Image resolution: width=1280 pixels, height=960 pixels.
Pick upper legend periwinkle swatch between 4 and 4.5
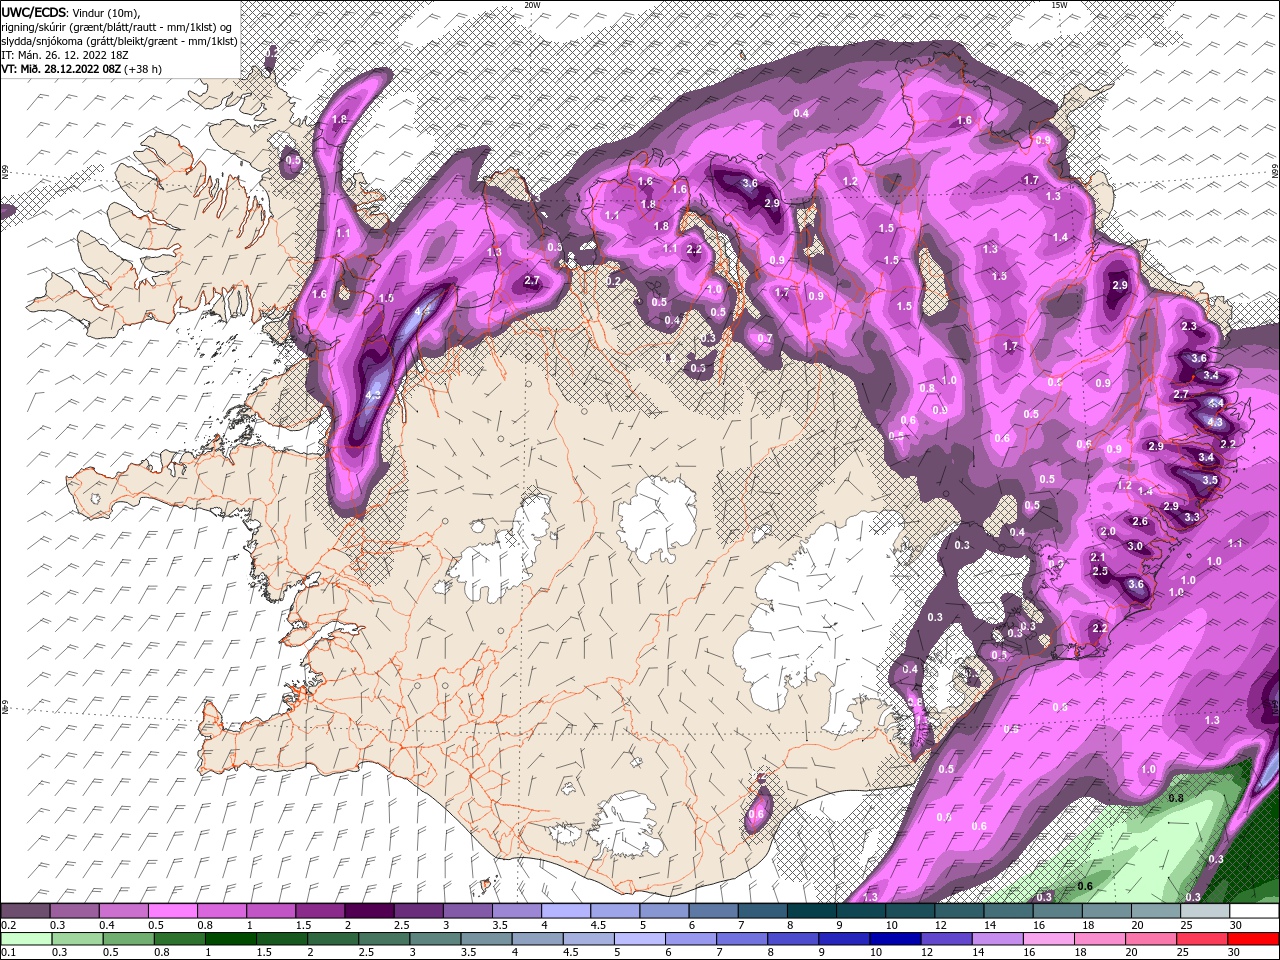(x=566, y=911)
